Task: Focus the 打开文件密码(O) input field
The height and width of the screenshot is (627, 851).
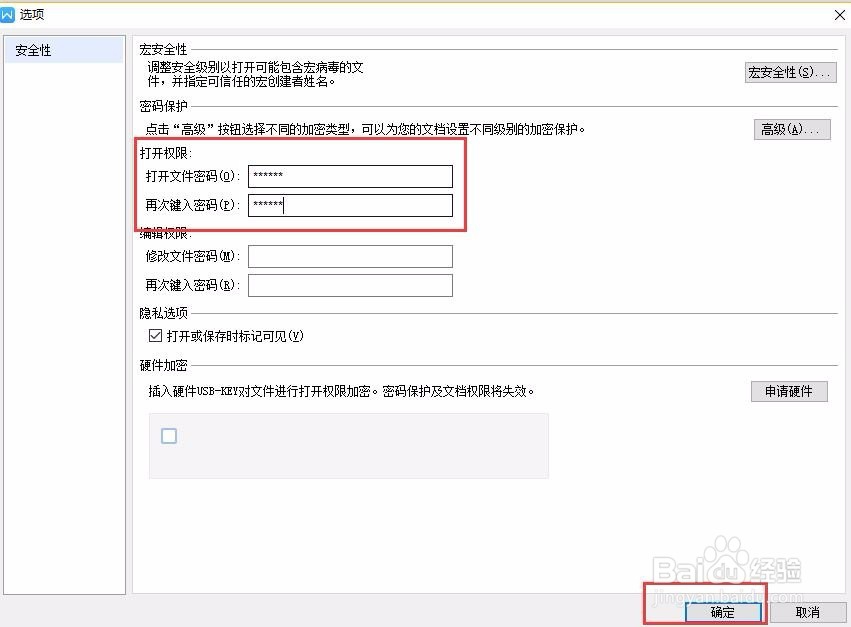Action: (x=350, y=176)
